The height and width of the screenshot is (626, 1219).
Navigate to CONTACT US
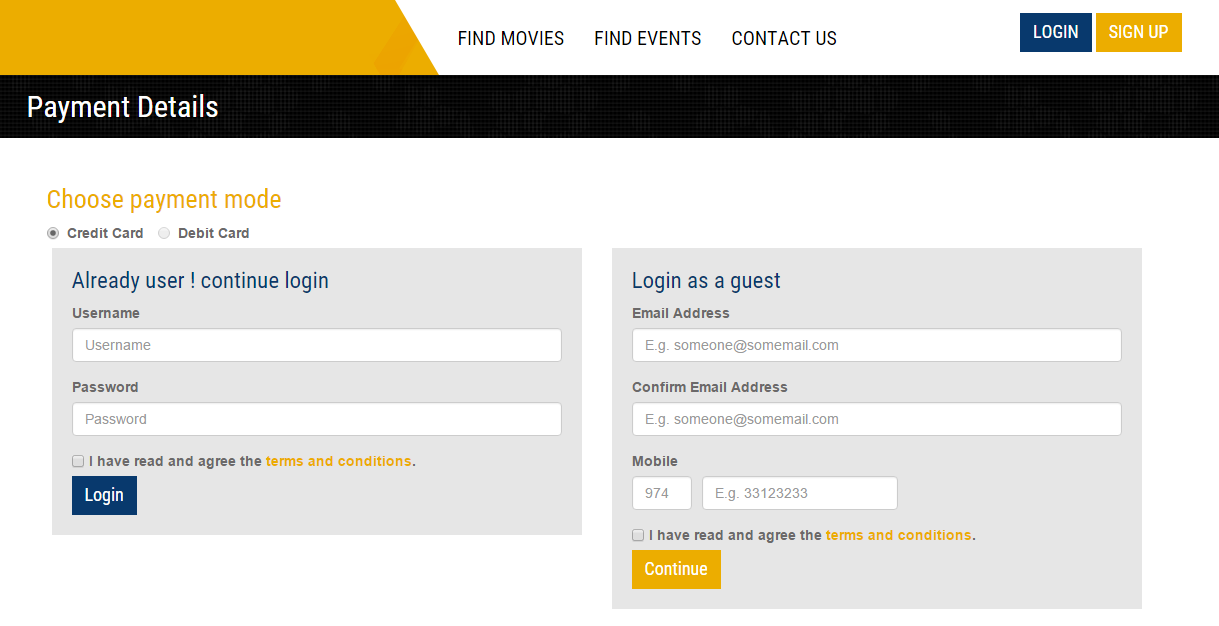click(784, 38)
